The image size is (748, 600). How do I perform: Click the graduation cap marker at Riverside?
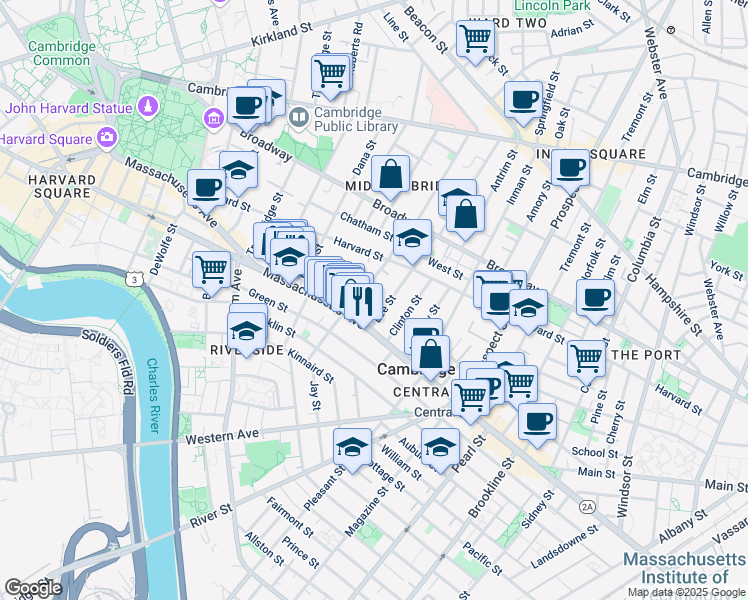pyautogui.click(x=246, y=334)
